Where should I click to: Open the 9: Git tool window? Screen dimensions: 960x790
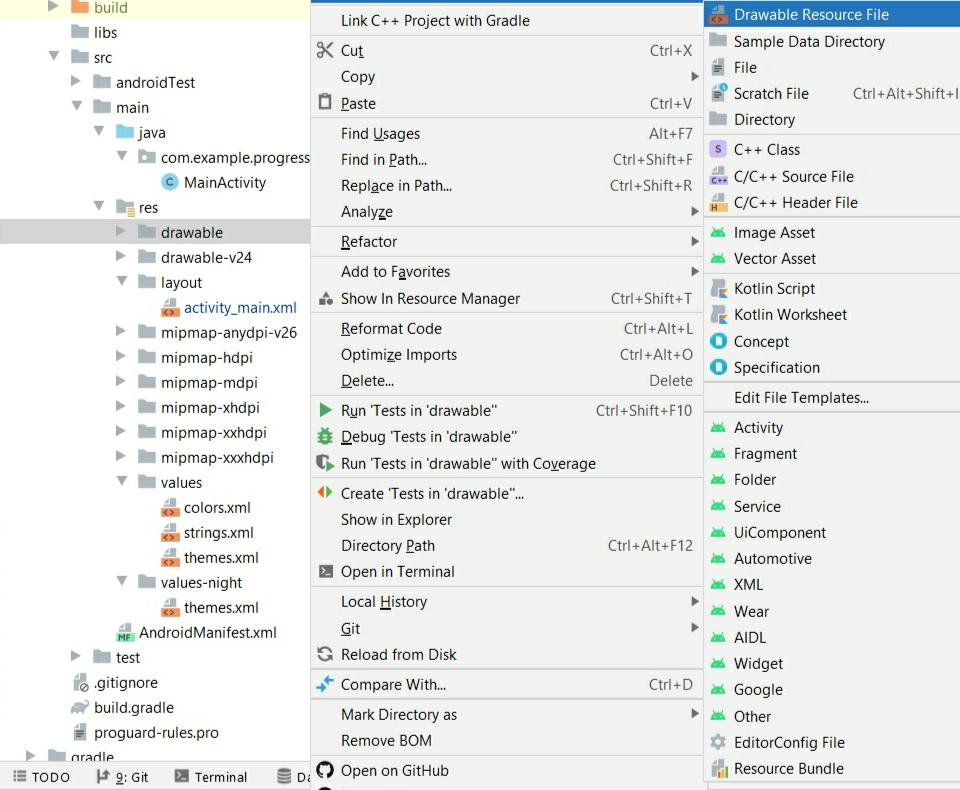pos(122,777)
